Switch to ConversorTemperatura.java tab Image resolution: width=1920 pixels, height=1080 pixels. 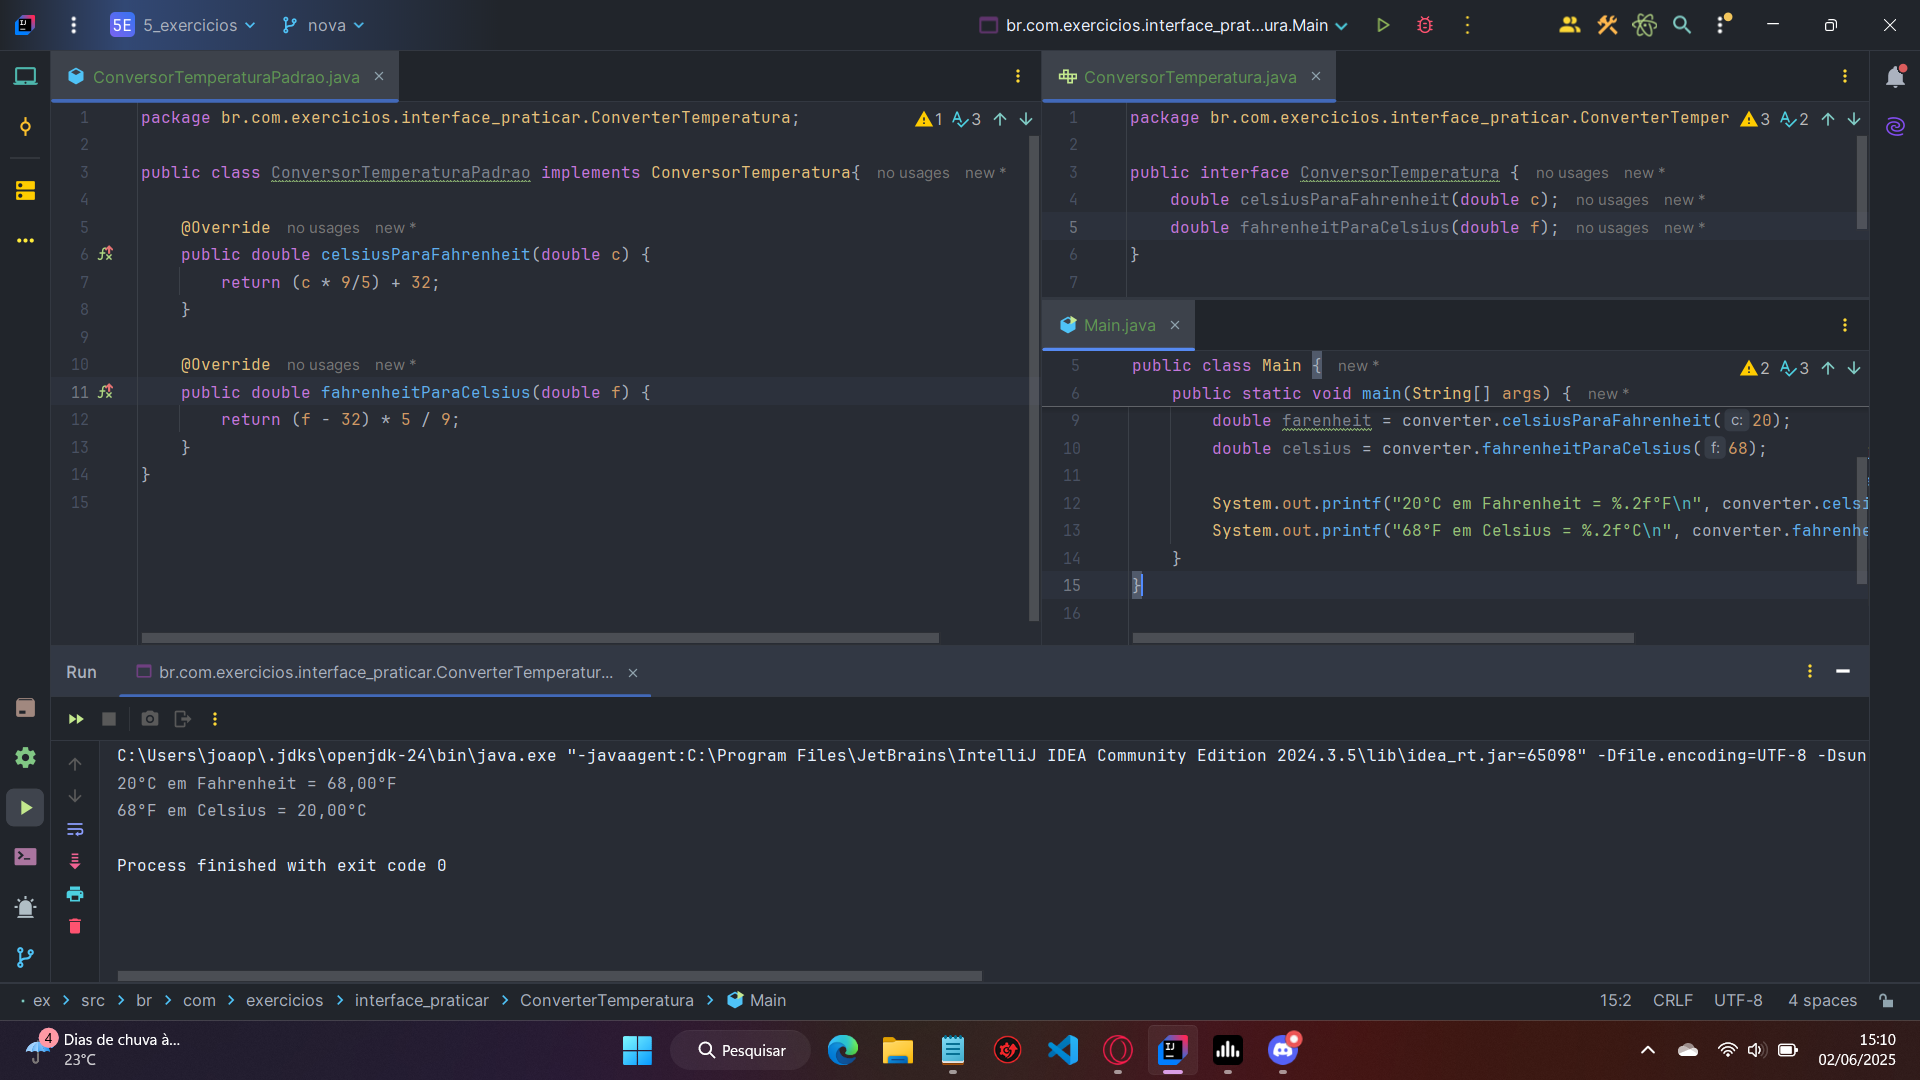point(1189,77)
